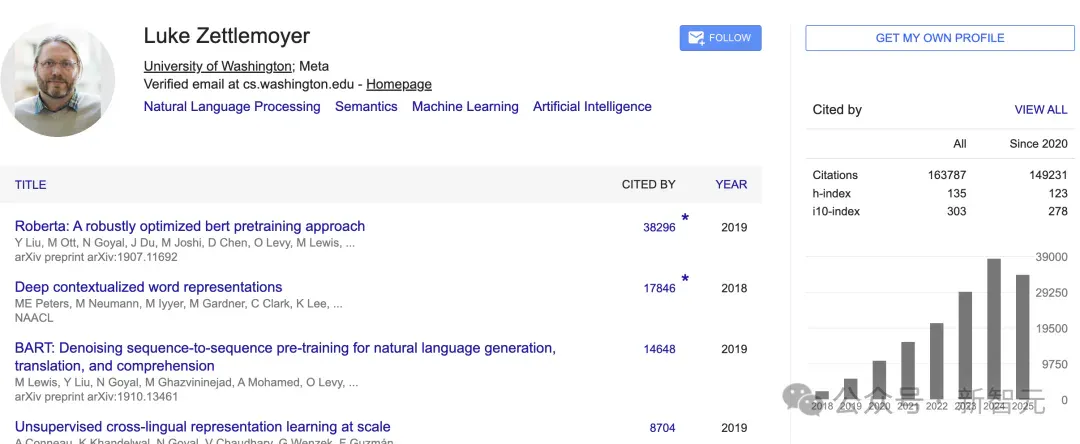Image resolution: width=1080 pixels, height=444 pixels.
Task: Open the 38296 citation count link
Action: pos(659,227)
